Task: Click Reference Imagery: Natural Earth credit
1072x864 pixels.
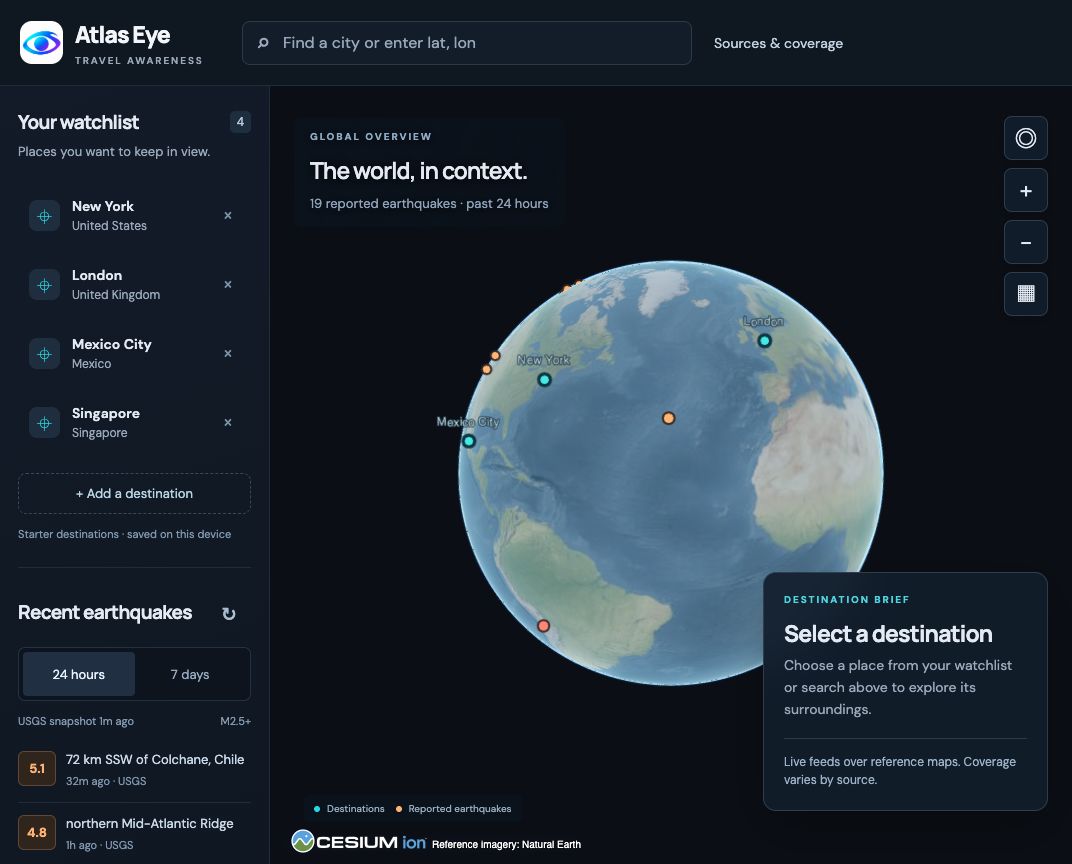Action: point(507,844)
